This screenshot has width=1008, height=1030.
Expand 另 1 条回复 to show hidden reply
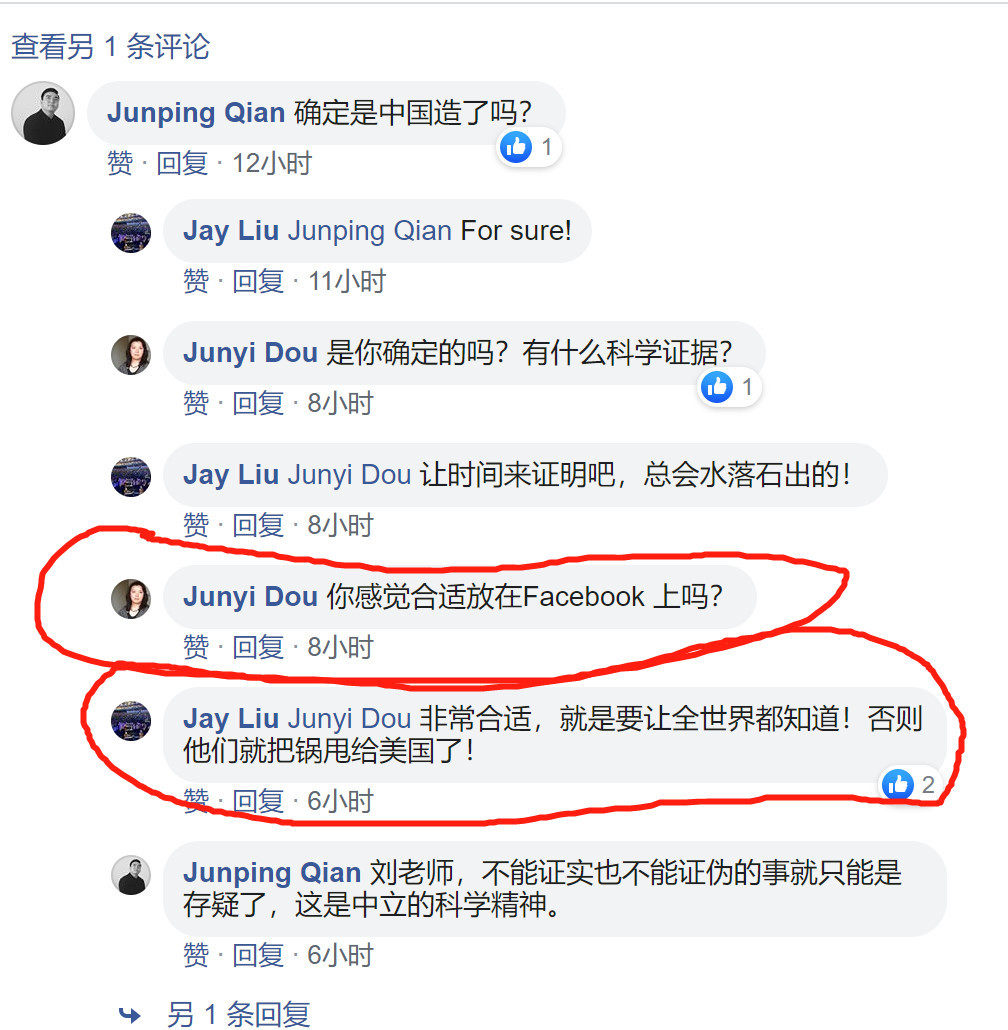[238, 1014]
